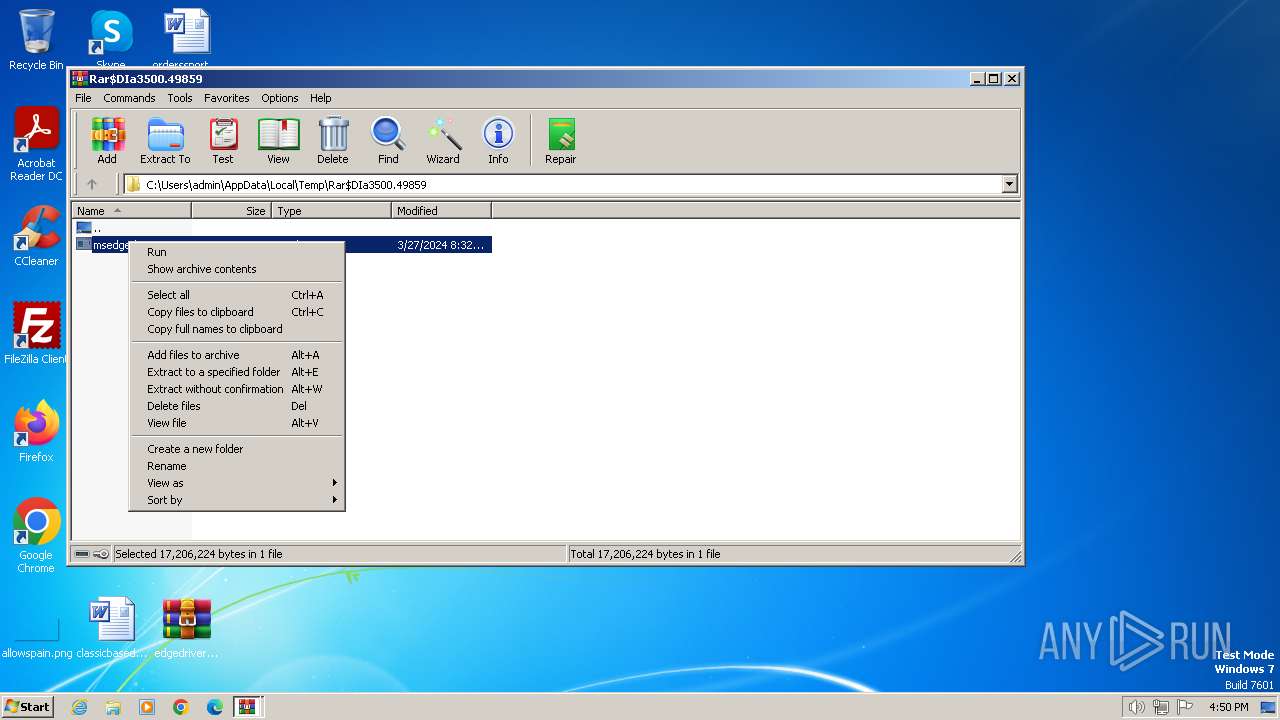Choose Delete files entry
This screenshot has width=1280, height=720.
(238, 406)
